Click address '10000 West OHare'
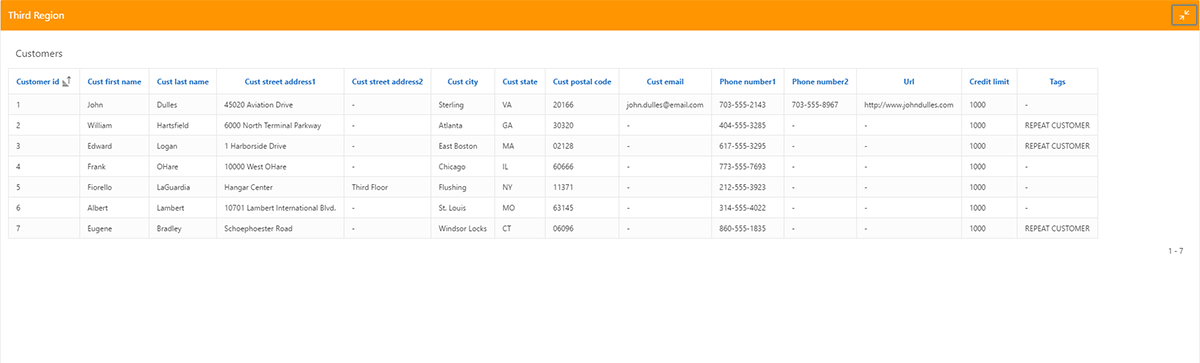Image resolution: width=1200 pixels, height=363 pixels. pyautogui.click(x=255, y=166)
